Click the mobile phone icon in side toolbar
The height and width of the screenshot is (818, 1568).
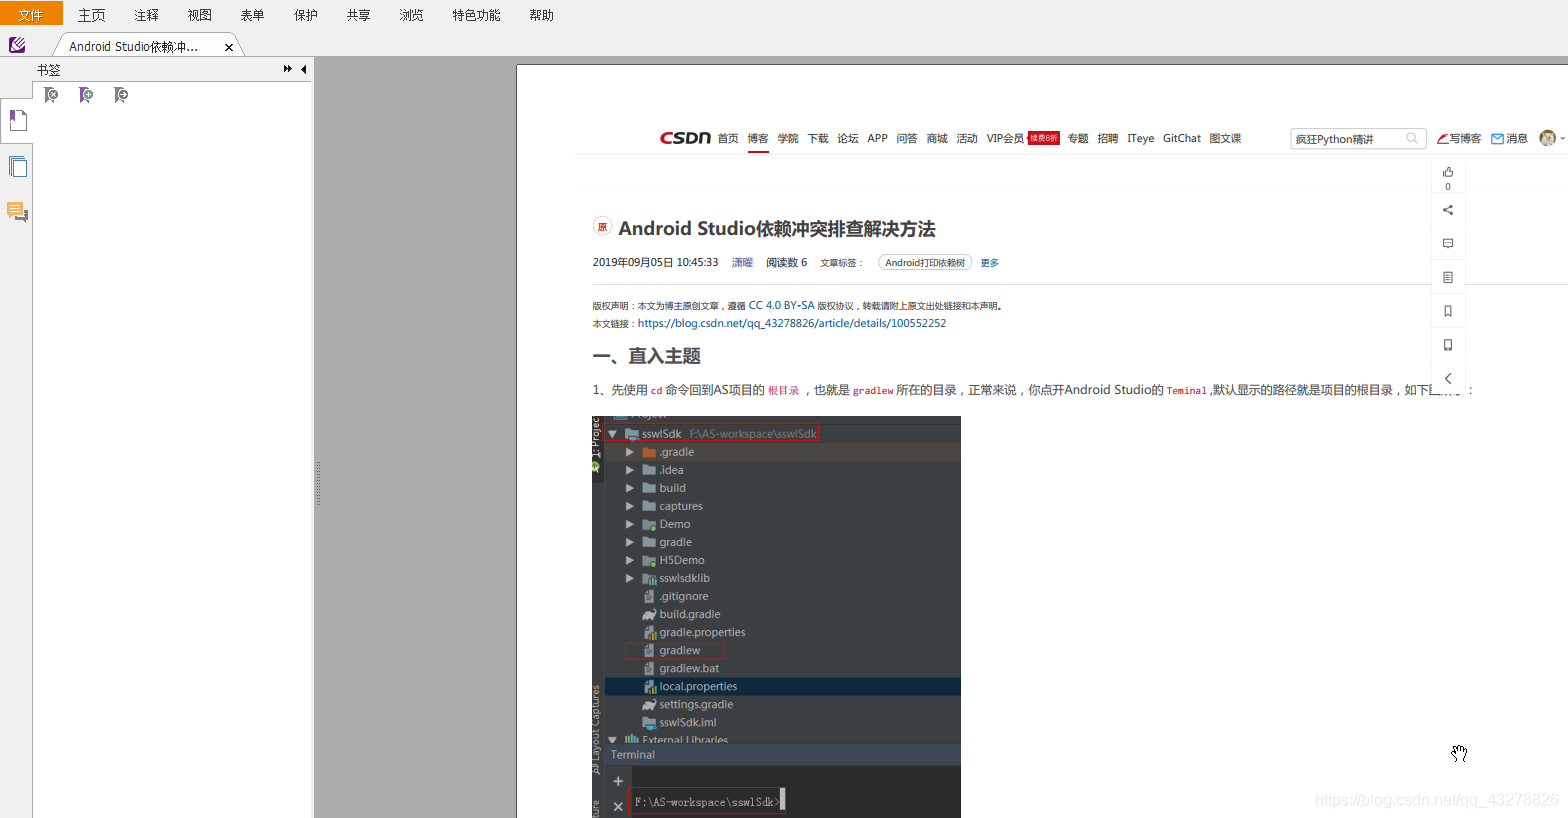coord(1448,345)
